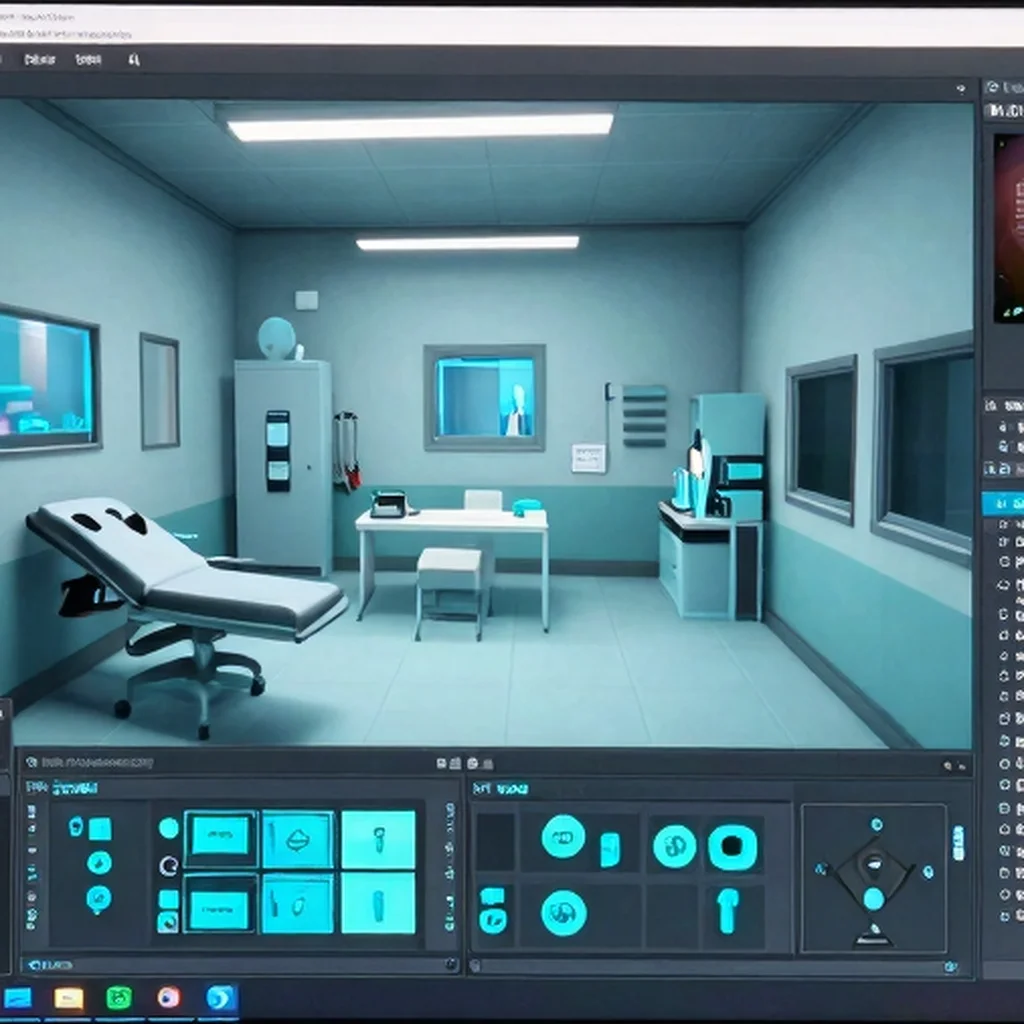Screen dimensions: 1024x1024
Task: Select the bright tile showing a capsule shape
Action: tap(378, 904)
